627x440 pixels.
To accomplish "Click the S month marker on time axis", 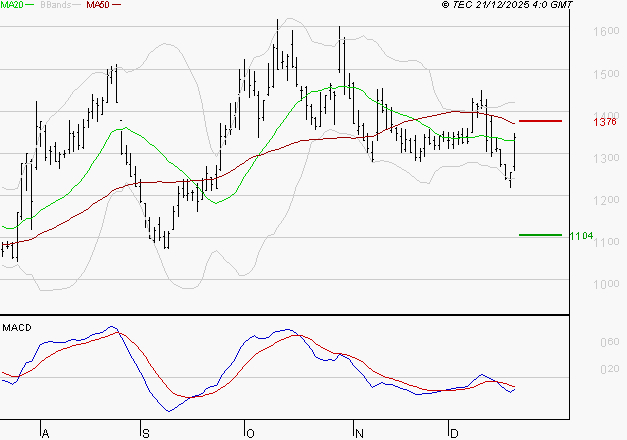I will [146, 434].
